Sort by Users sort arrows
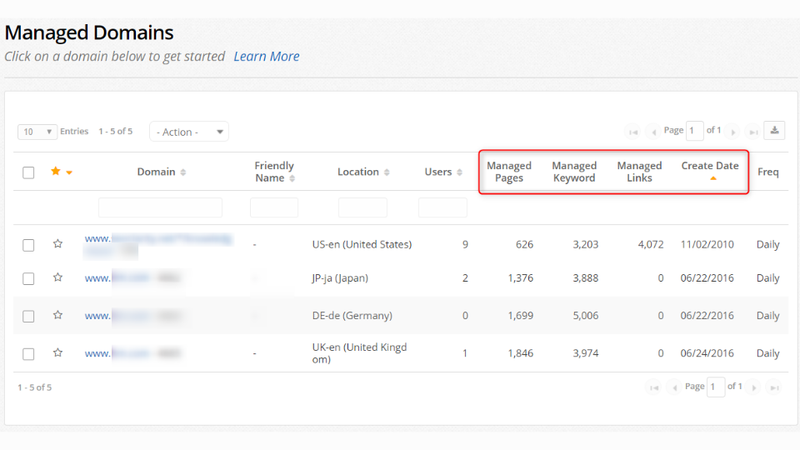The image size is (800, 450). 460,172
